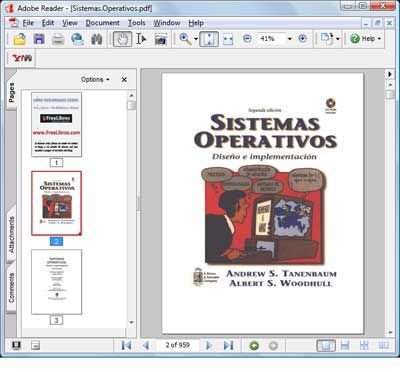The image size is (400, 372).
Task: Open Search with the binoculars icon
Action: [x=97, y=39]
